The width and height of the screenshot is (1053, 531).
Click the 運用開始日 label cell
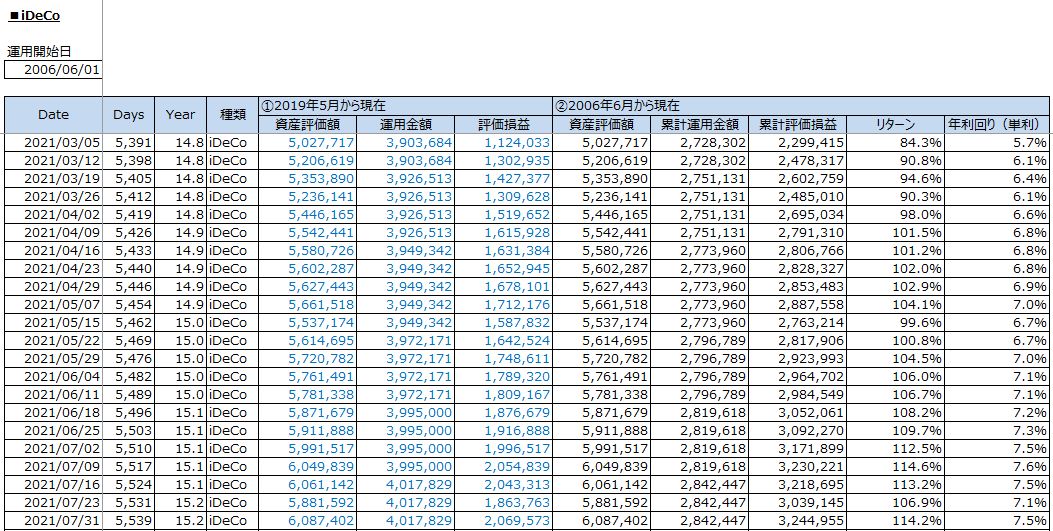coord(40,52)
